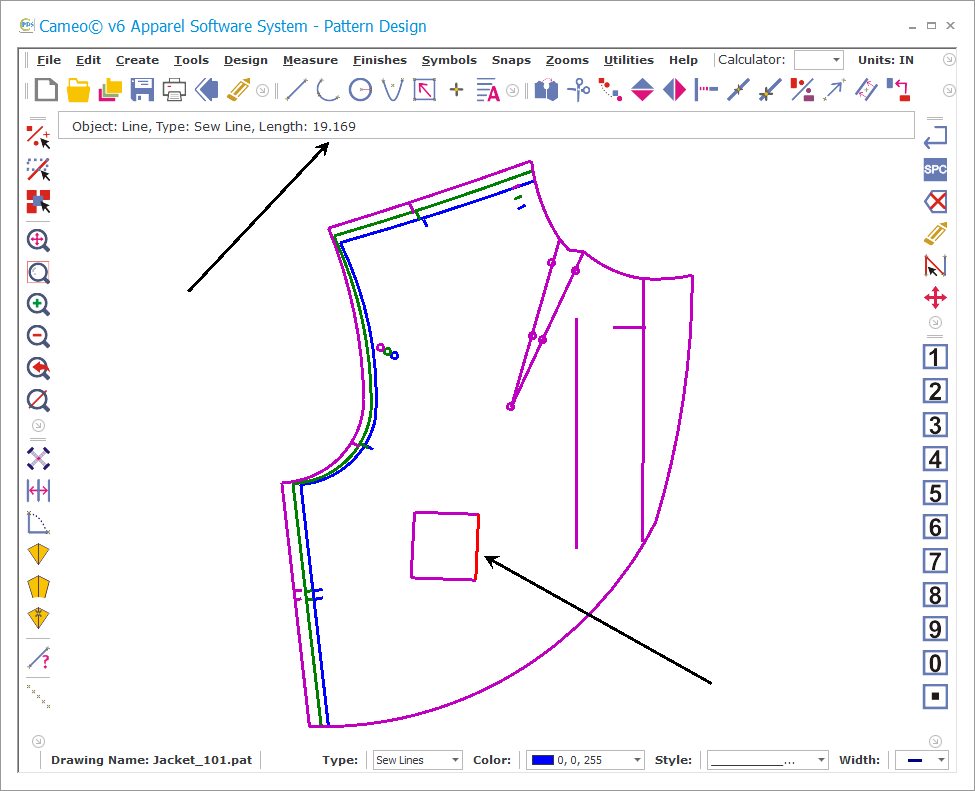Expand the left toolbar overflow at bottom
The image size is (975, 791).
click(x=38, y=741)
